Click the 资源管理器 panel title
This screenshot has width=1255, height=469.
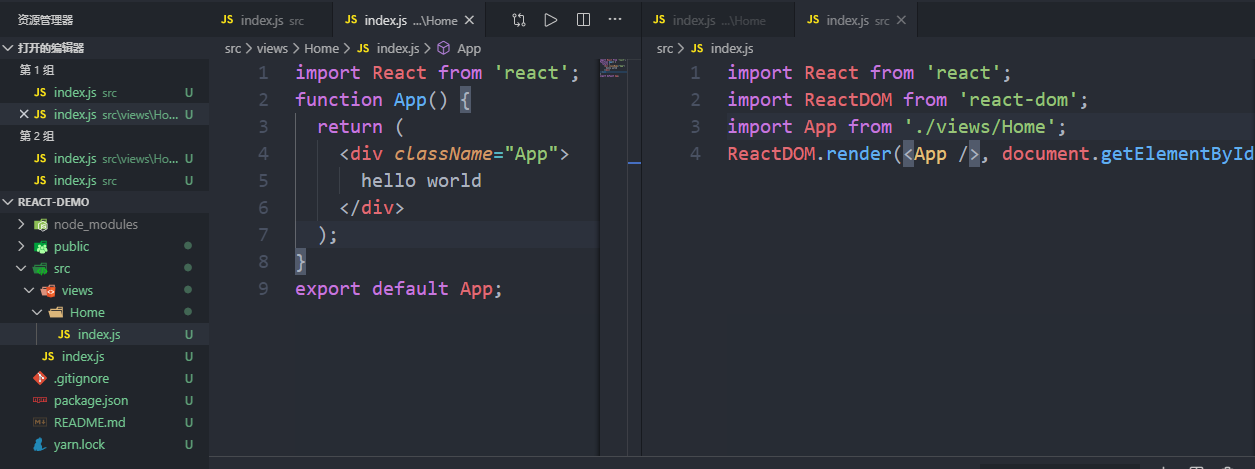[x=45, y=20]
